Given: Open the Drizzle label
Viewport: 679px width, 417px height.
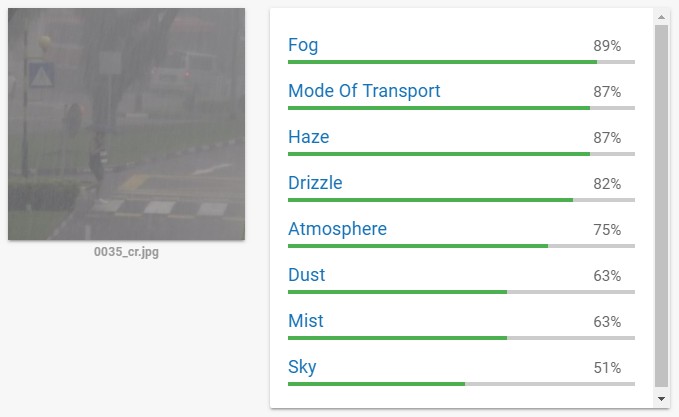Looking at the screenshot, I should 315,183.
